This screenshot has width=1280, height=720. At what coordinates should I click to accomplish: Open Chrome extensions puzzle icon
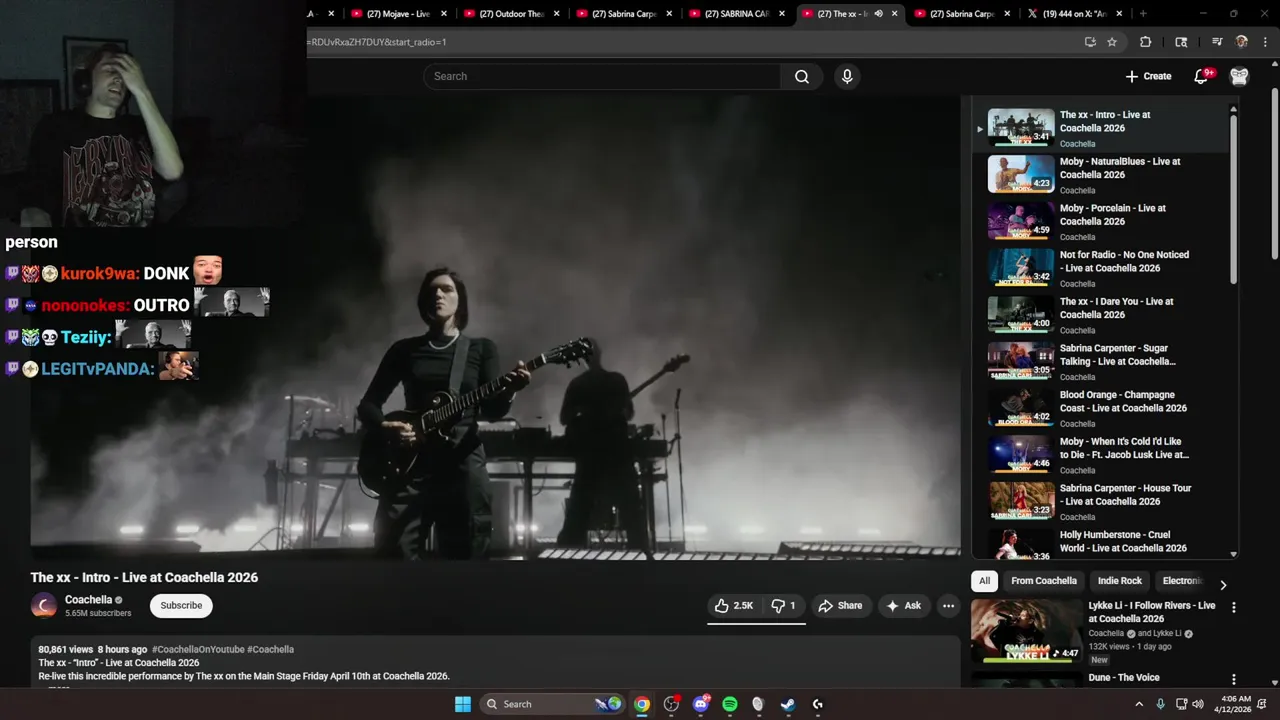coord(1146,42)
